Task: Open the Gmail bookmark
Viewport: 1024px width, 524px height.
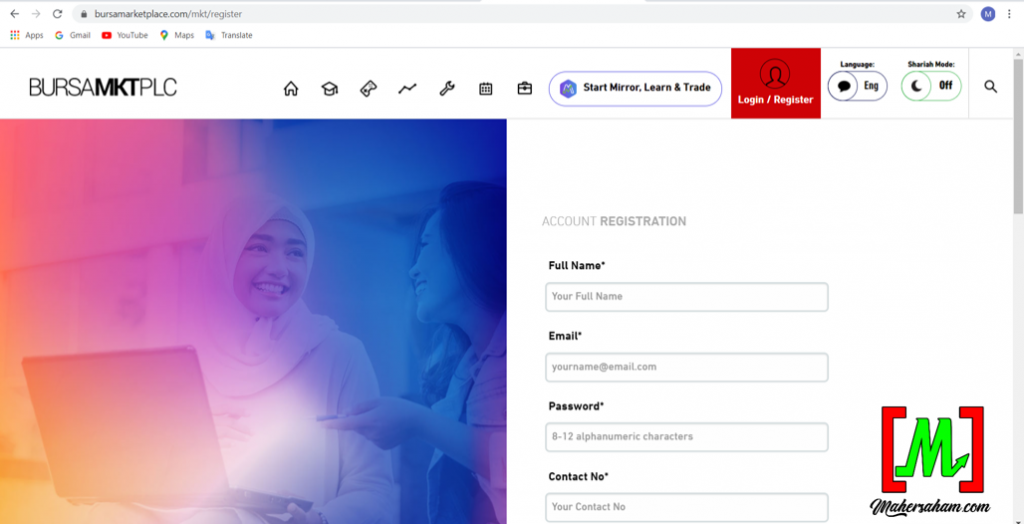Action: [72, 35]
